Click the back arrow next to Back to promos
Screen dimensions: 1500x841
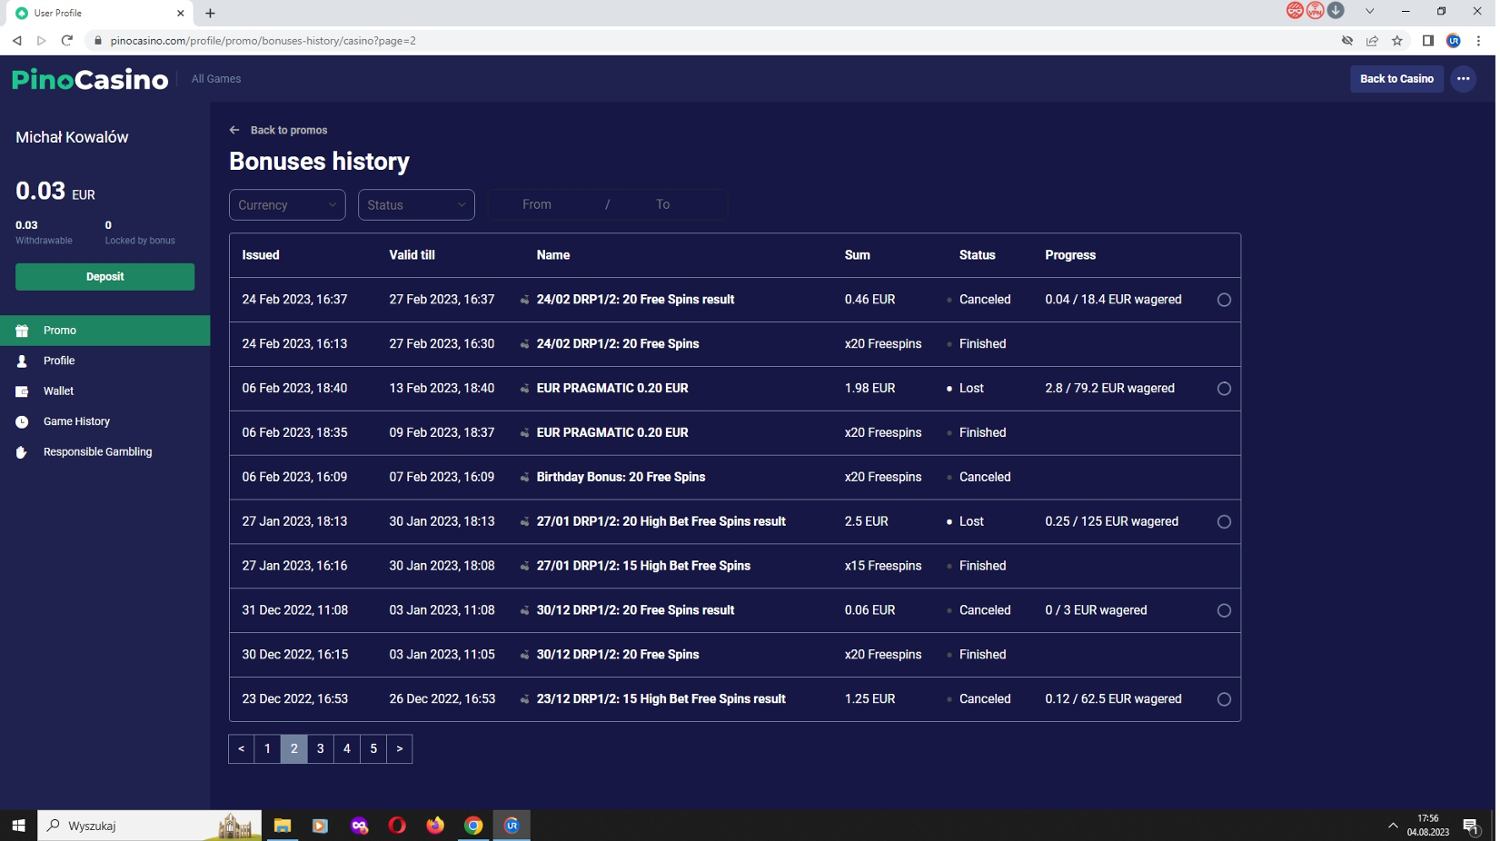(x=234, y=130)
